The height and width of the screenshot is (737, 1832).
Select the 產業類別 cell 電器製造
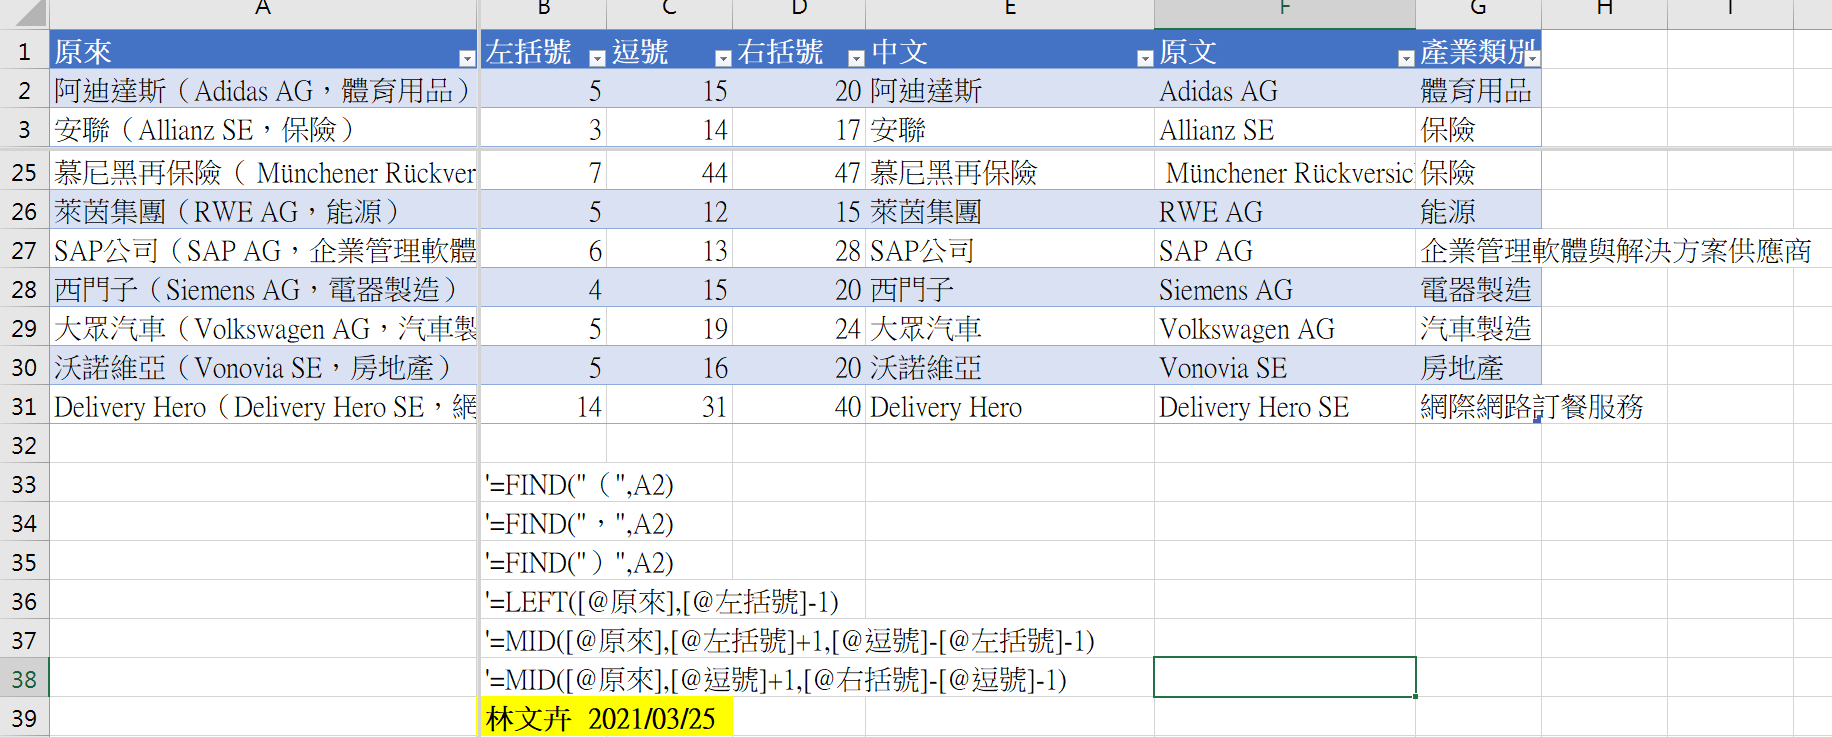tap(1478, 289)
